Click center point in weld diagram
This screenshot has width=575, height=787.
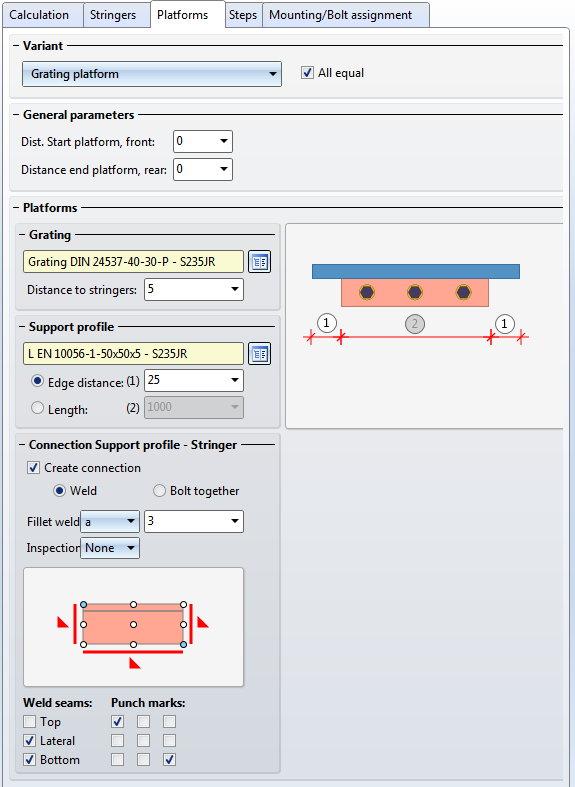tap(133, 624)
